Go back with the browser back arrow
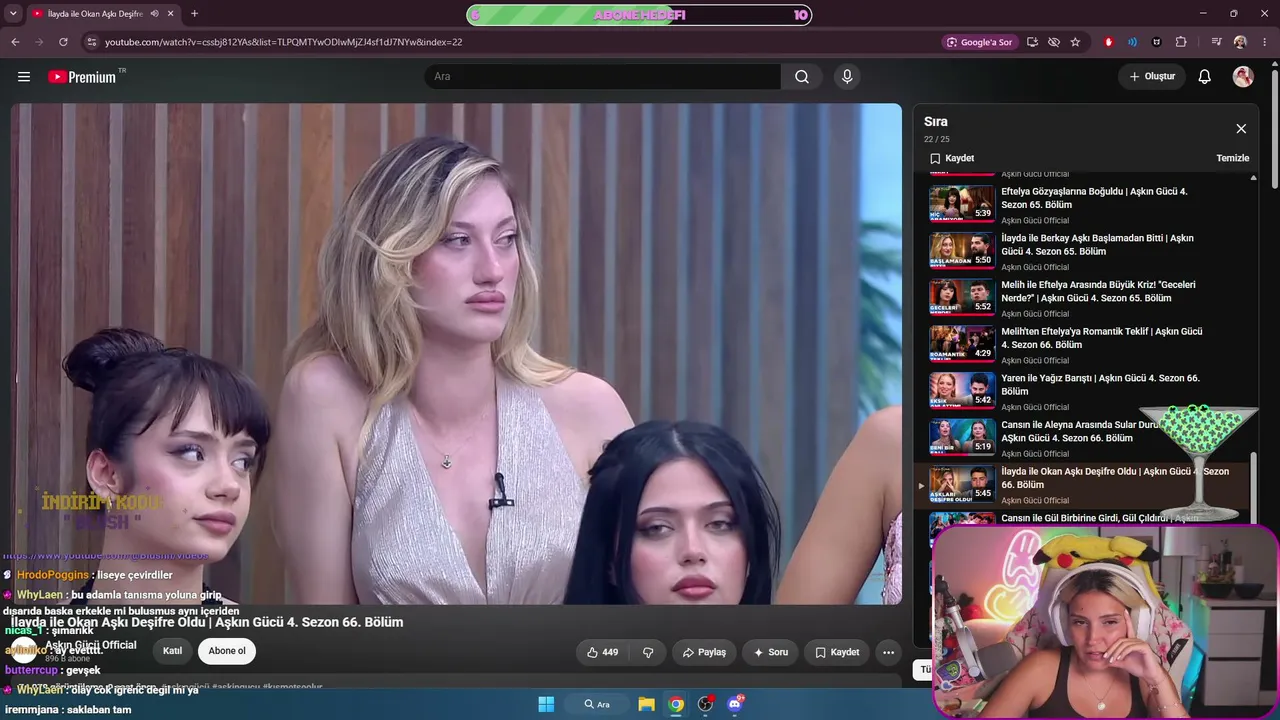This screenshot has width=1280, height=720. pos(15,42)
